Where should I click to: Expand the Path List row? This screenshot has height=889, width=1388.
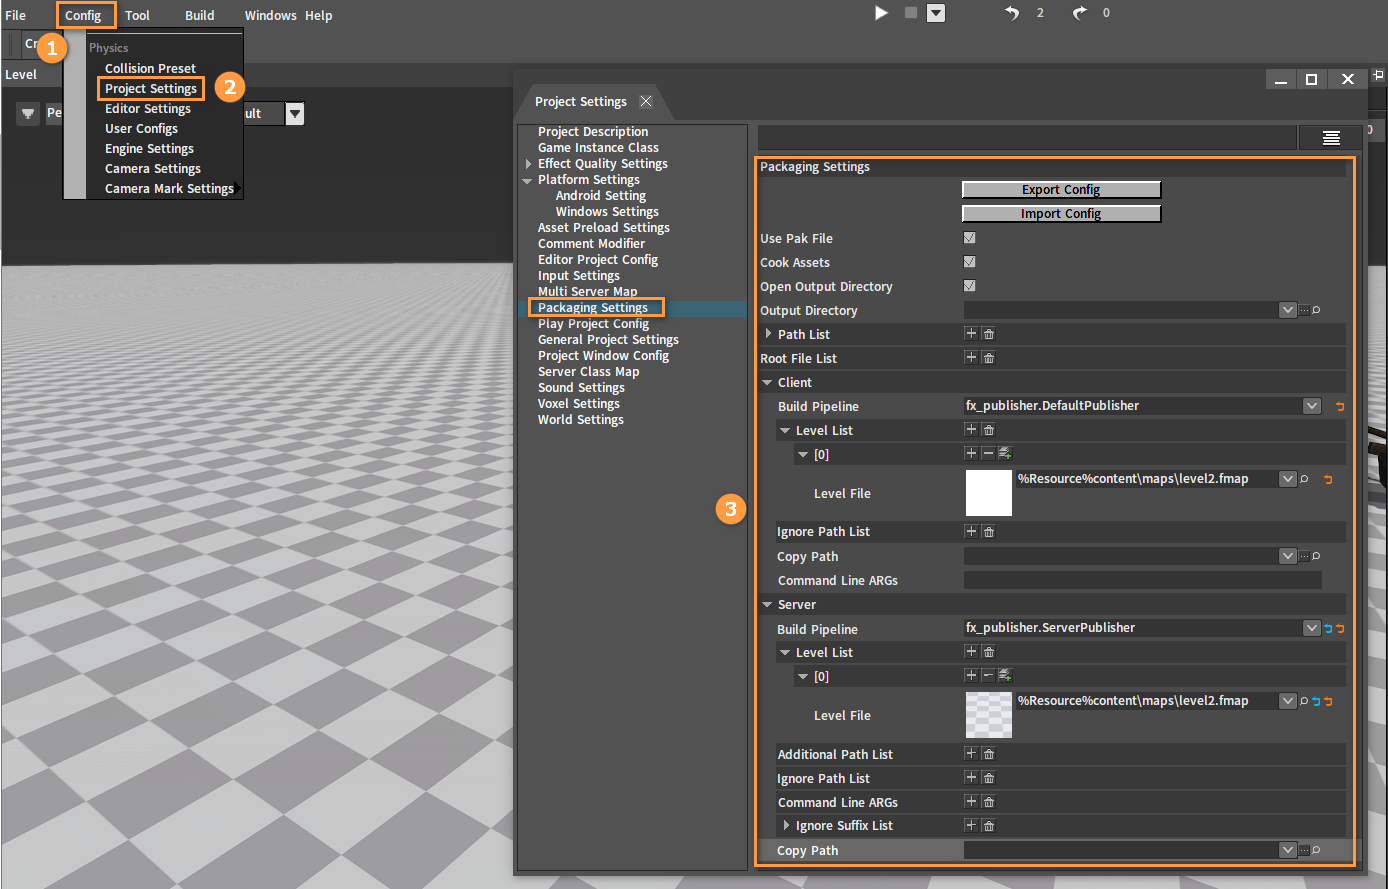(768, 334)
